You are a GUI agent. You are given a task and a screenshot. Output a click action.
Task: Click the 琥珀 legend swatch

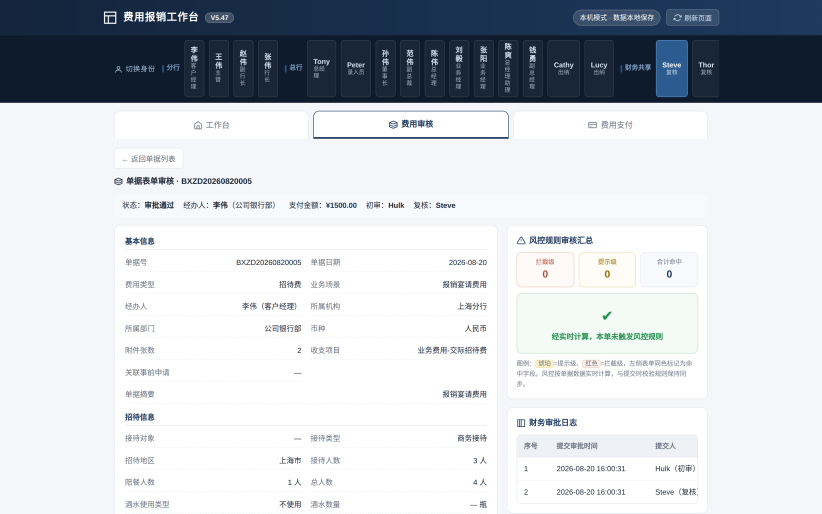[544, 363]
